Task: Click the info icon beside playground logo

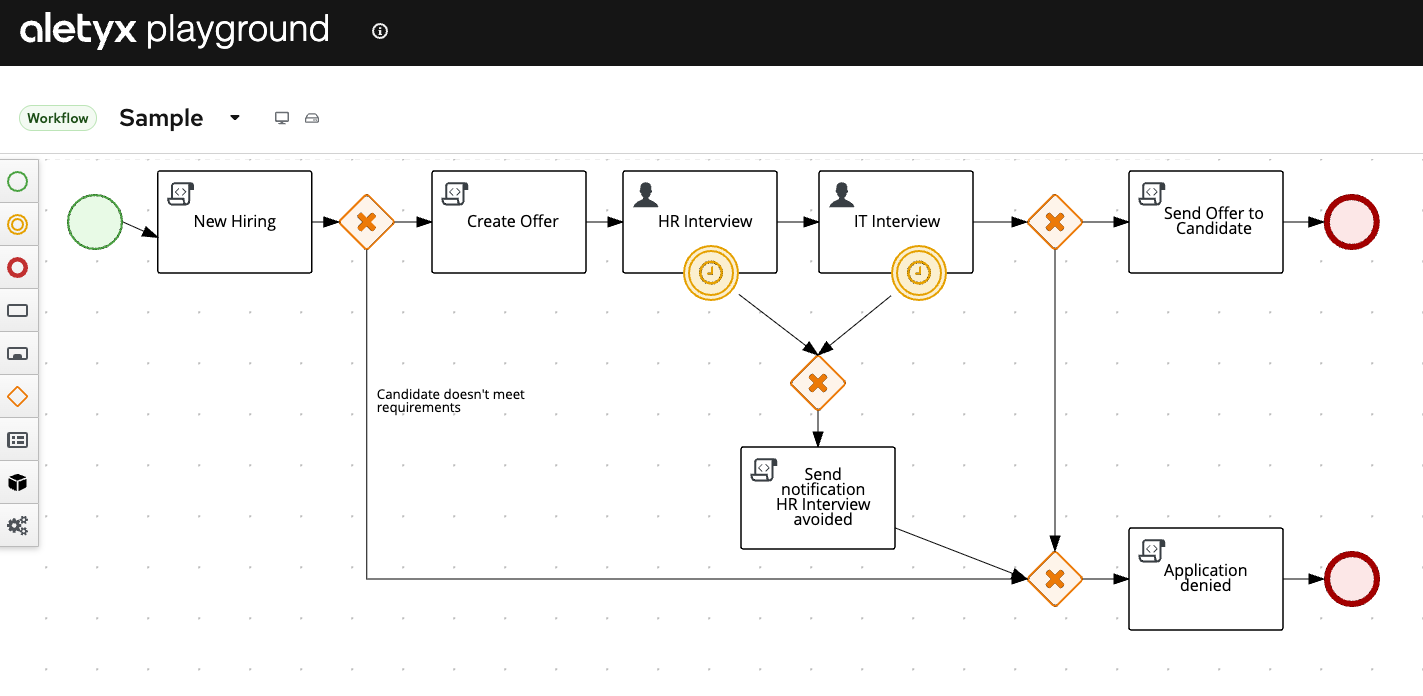Action: (x=379, y=31)
